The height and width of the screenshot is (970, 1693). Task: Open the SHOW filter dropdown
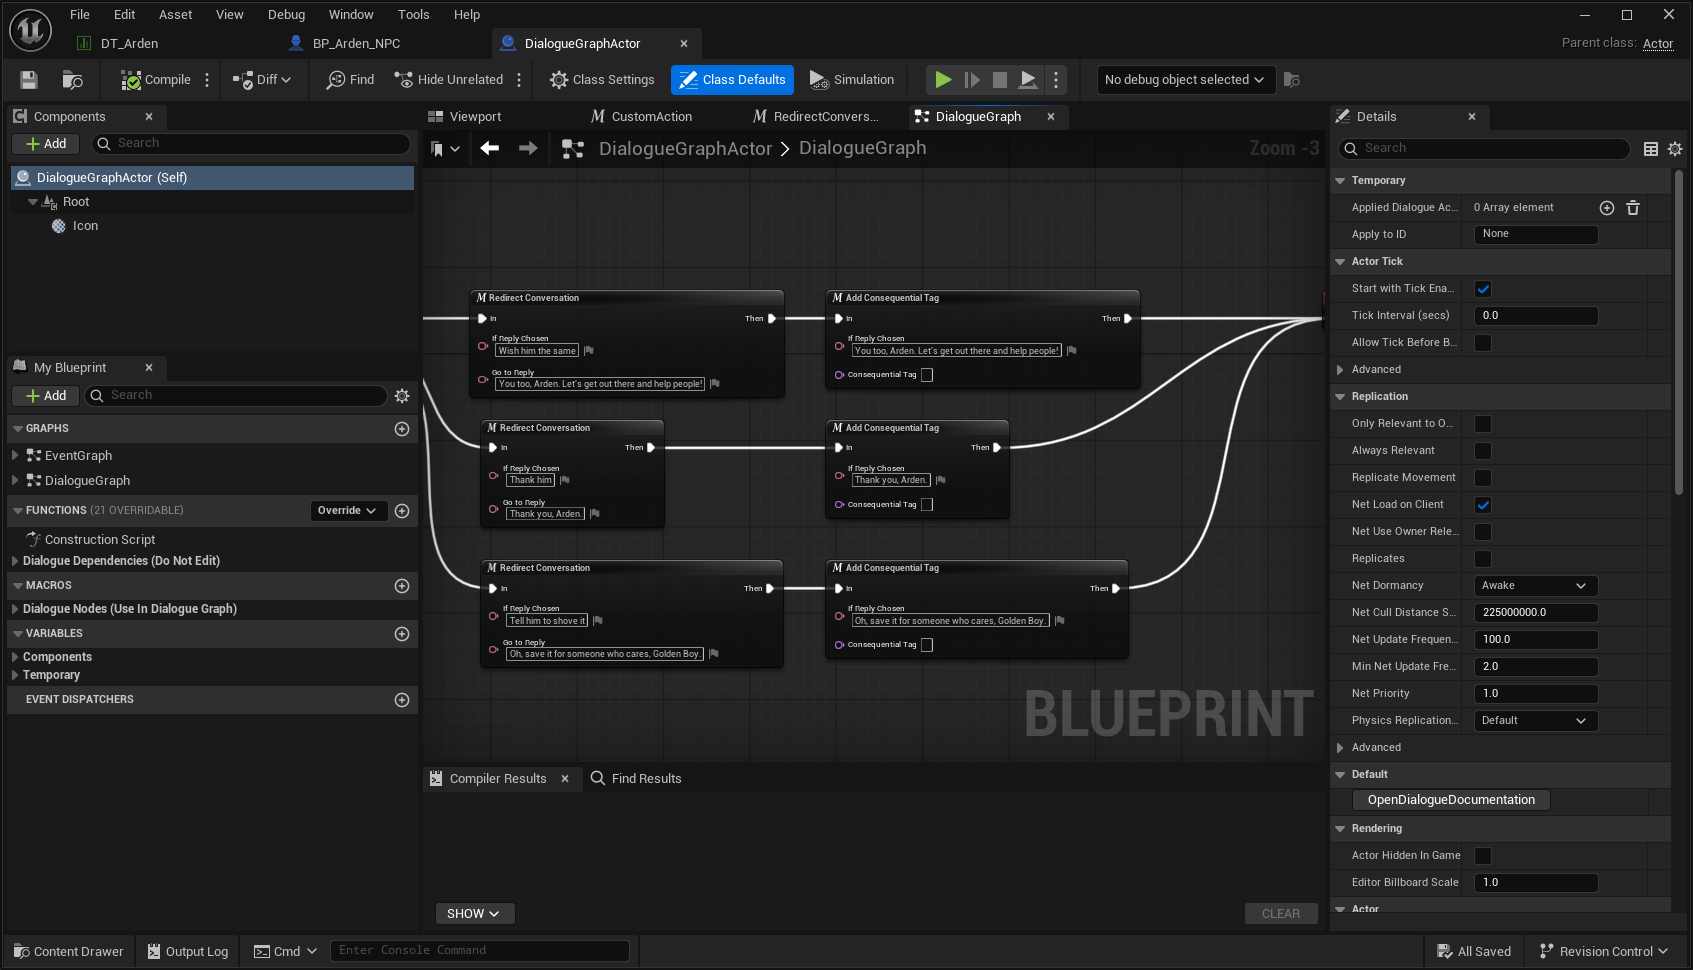pos(474,914)
